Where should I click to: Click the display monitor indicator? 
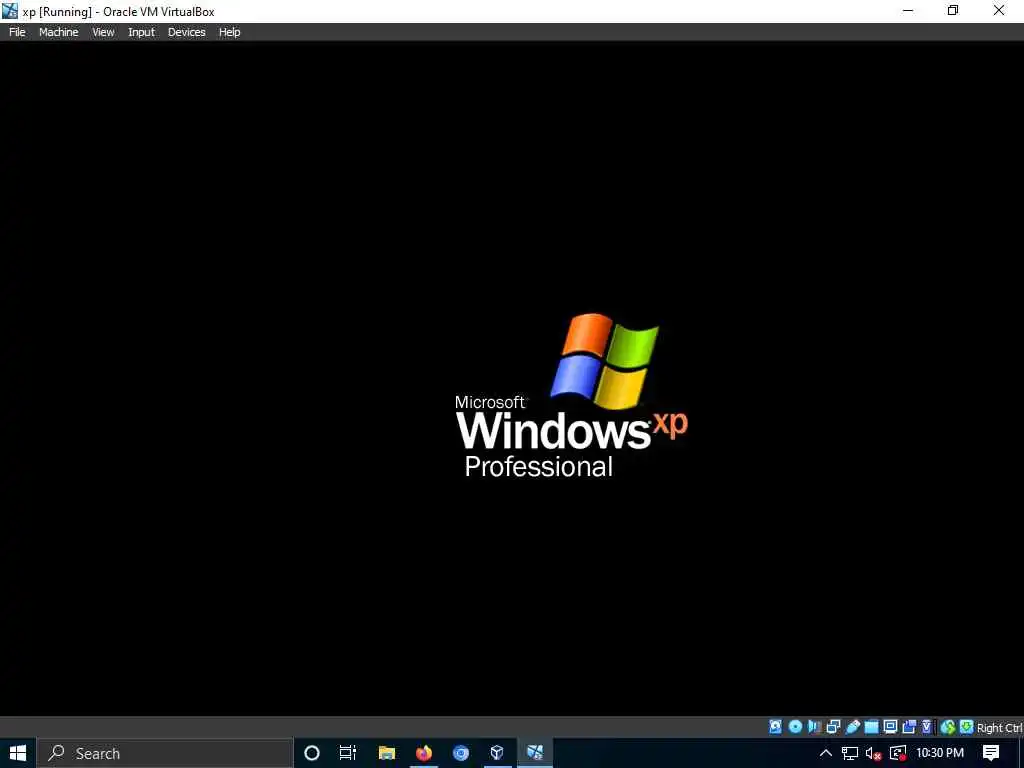pos(890,726)
